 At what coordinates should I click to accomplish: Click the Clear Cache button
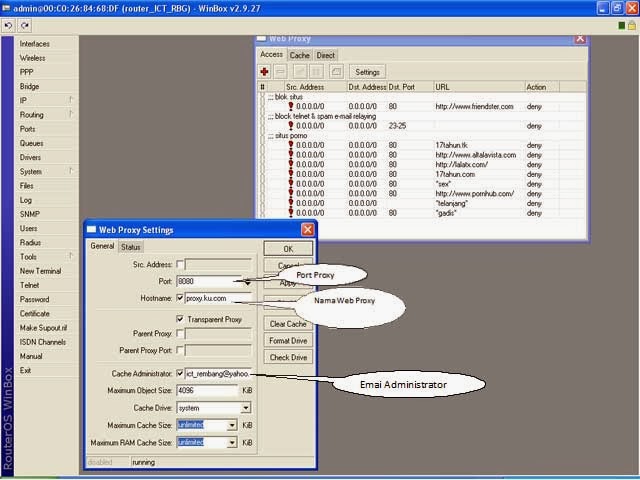288,324
